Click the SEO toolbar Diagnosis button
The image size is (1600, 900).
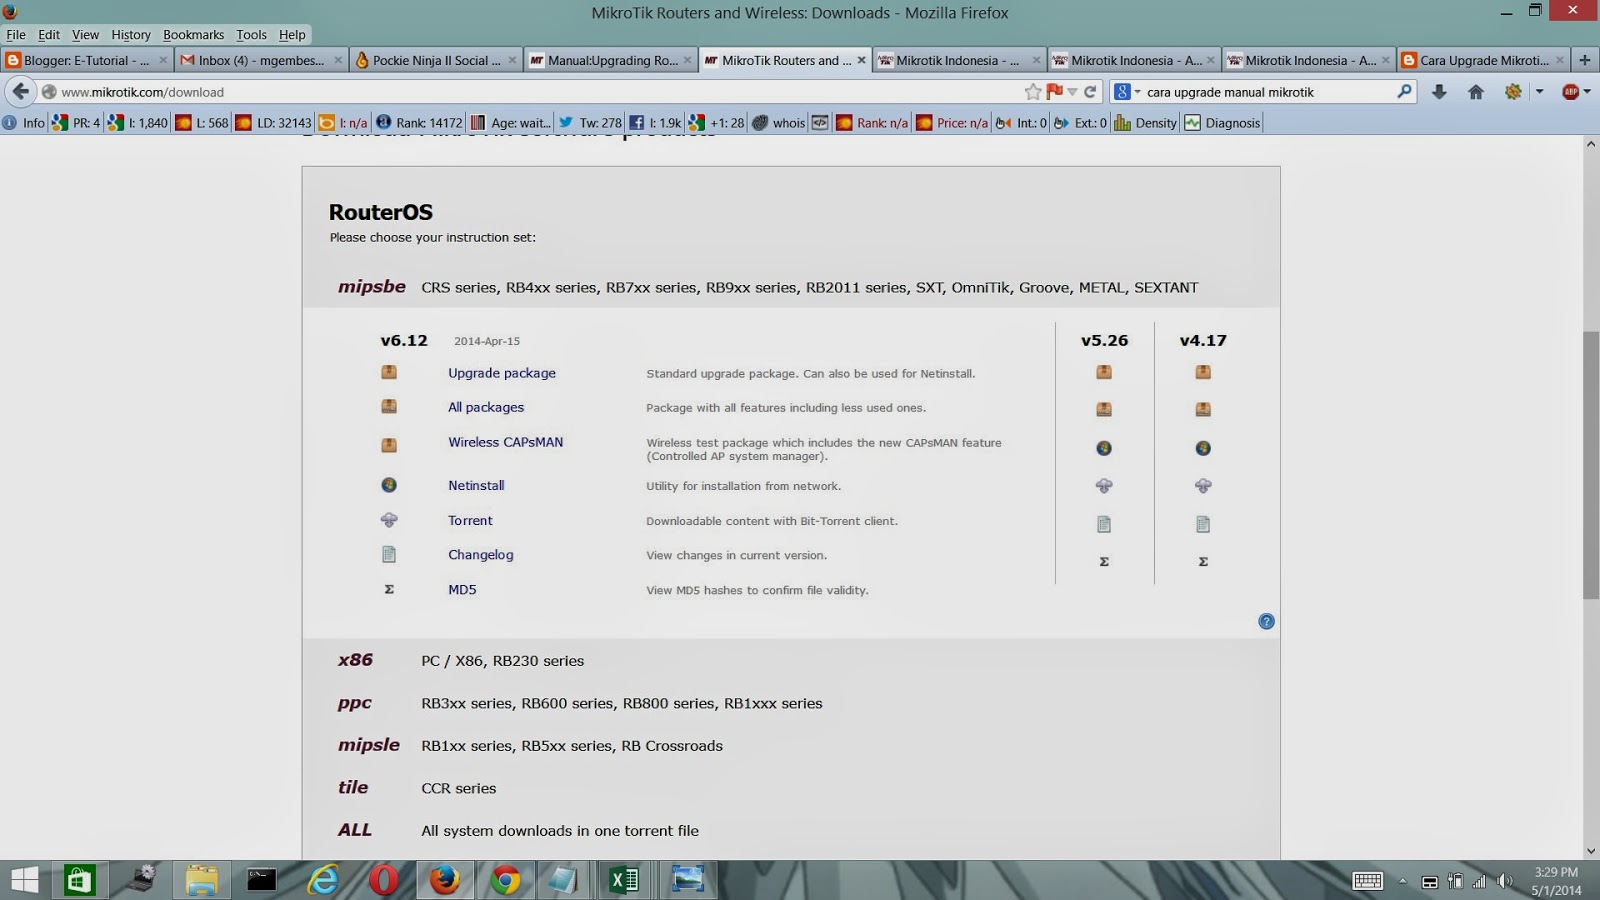1222,123
